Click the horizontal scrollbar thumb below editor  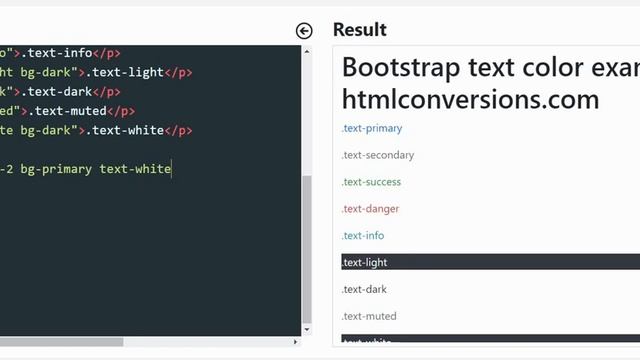pos(61,342)
